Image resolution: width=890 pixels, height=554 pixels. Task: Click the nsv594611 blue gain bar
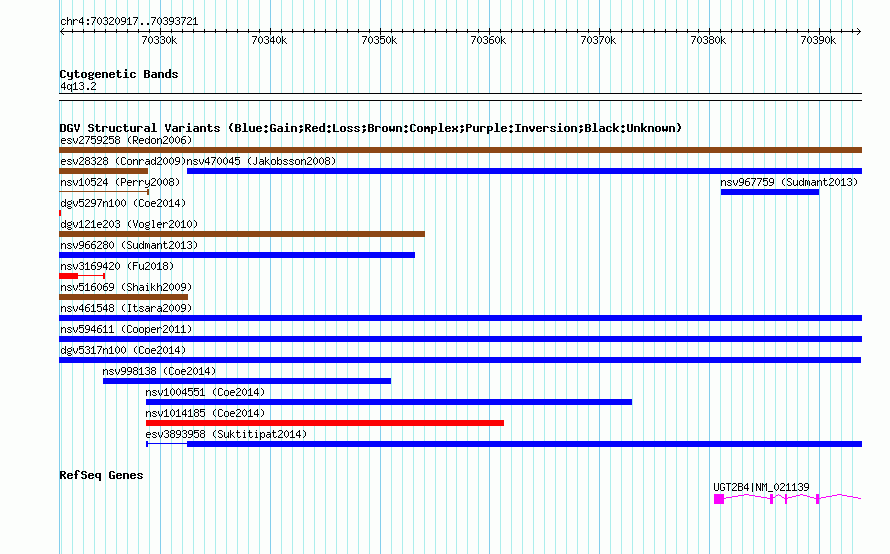[x=460, y=339]
